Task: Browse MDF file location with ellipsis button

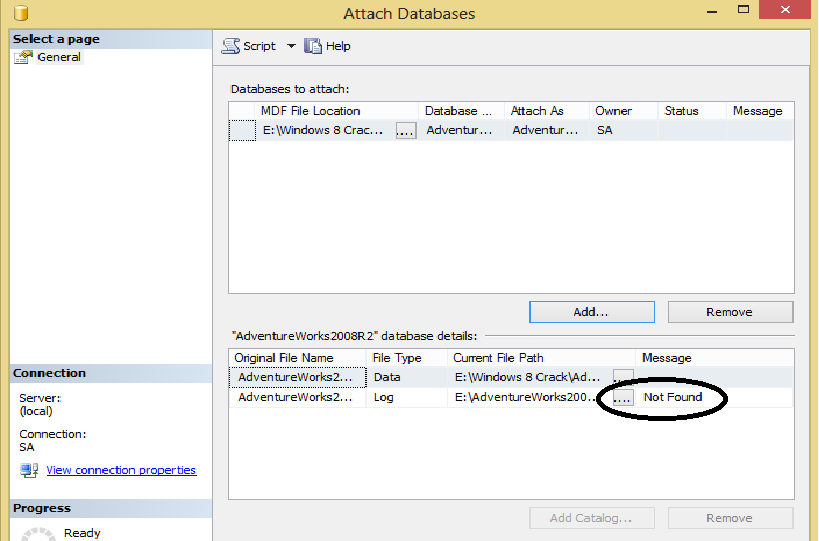Action: (405, 131)
